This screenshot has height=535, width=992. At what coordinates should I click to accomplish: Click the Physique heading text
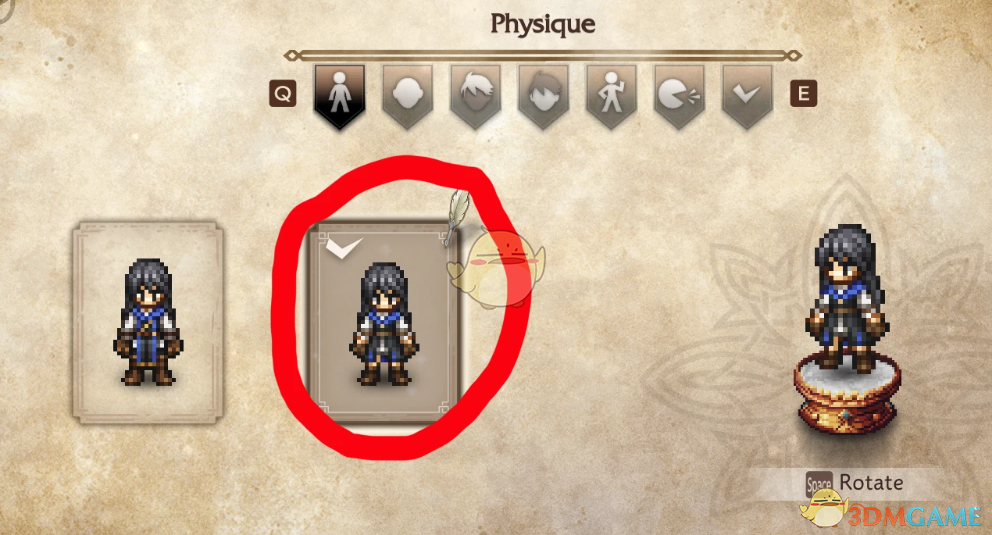[x=543, y=25]
